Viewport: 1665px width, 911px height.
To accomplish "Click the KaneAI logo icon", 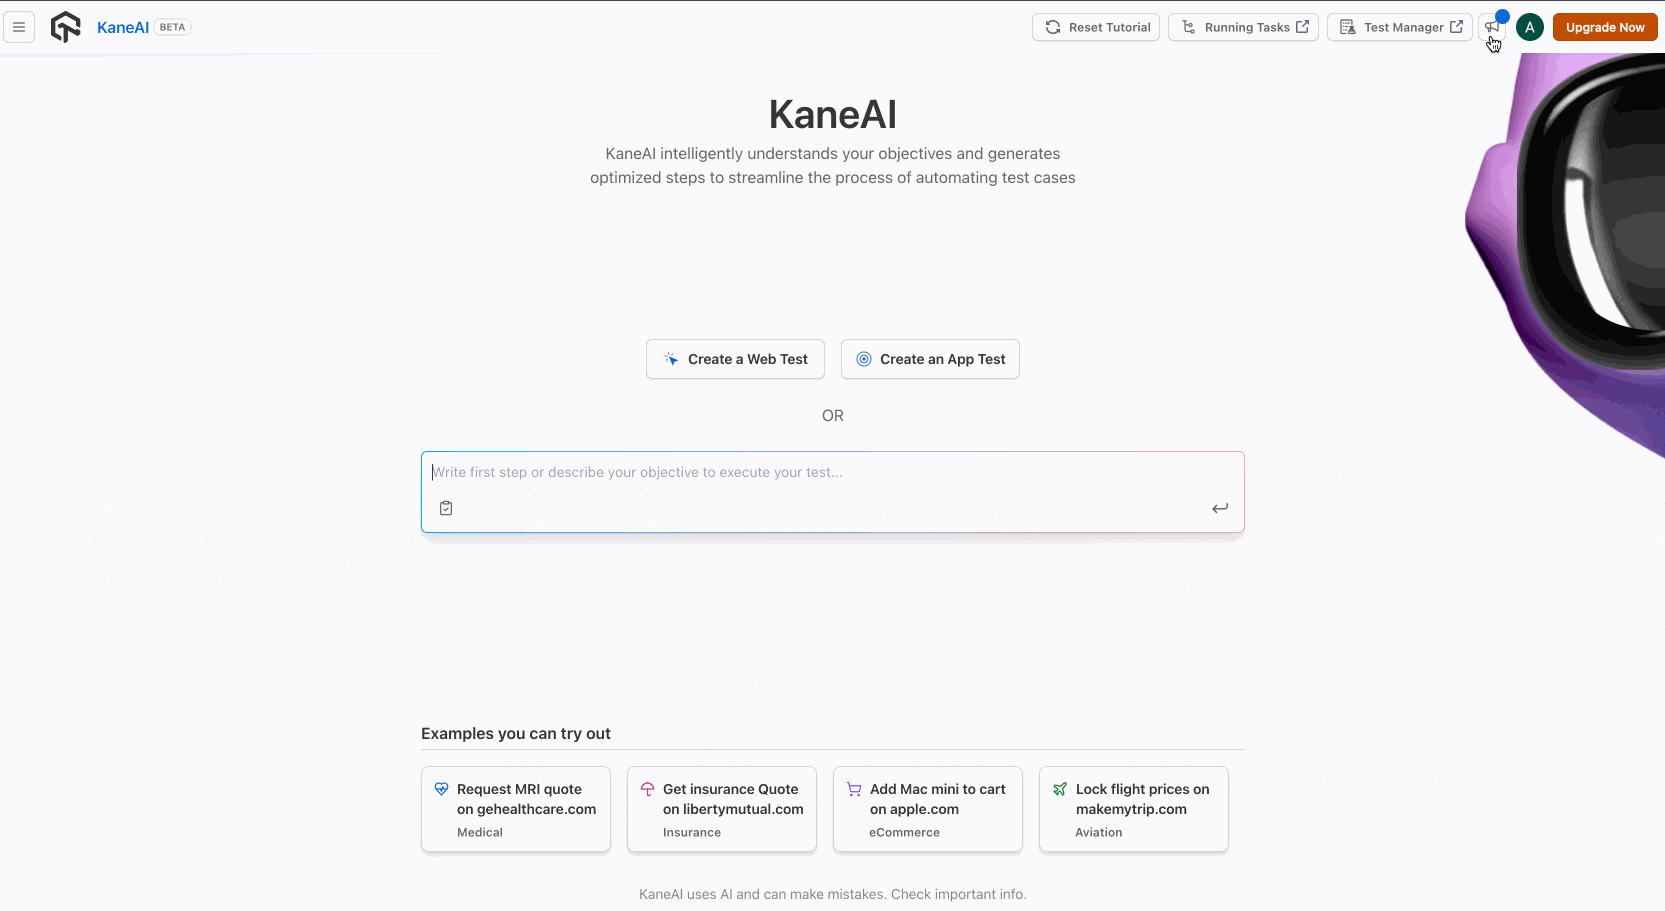I will (x=65, y=27).
